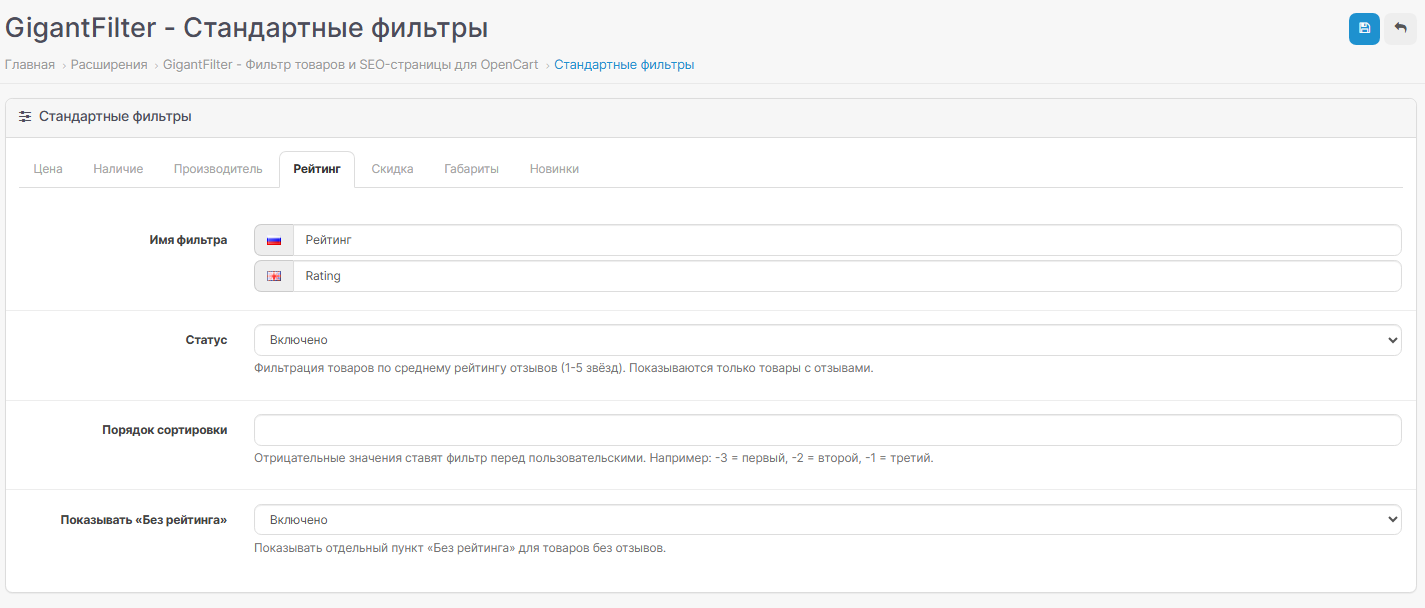Open Расширения breadcrumb link
1425x608 pixels.
coord(109,65)
